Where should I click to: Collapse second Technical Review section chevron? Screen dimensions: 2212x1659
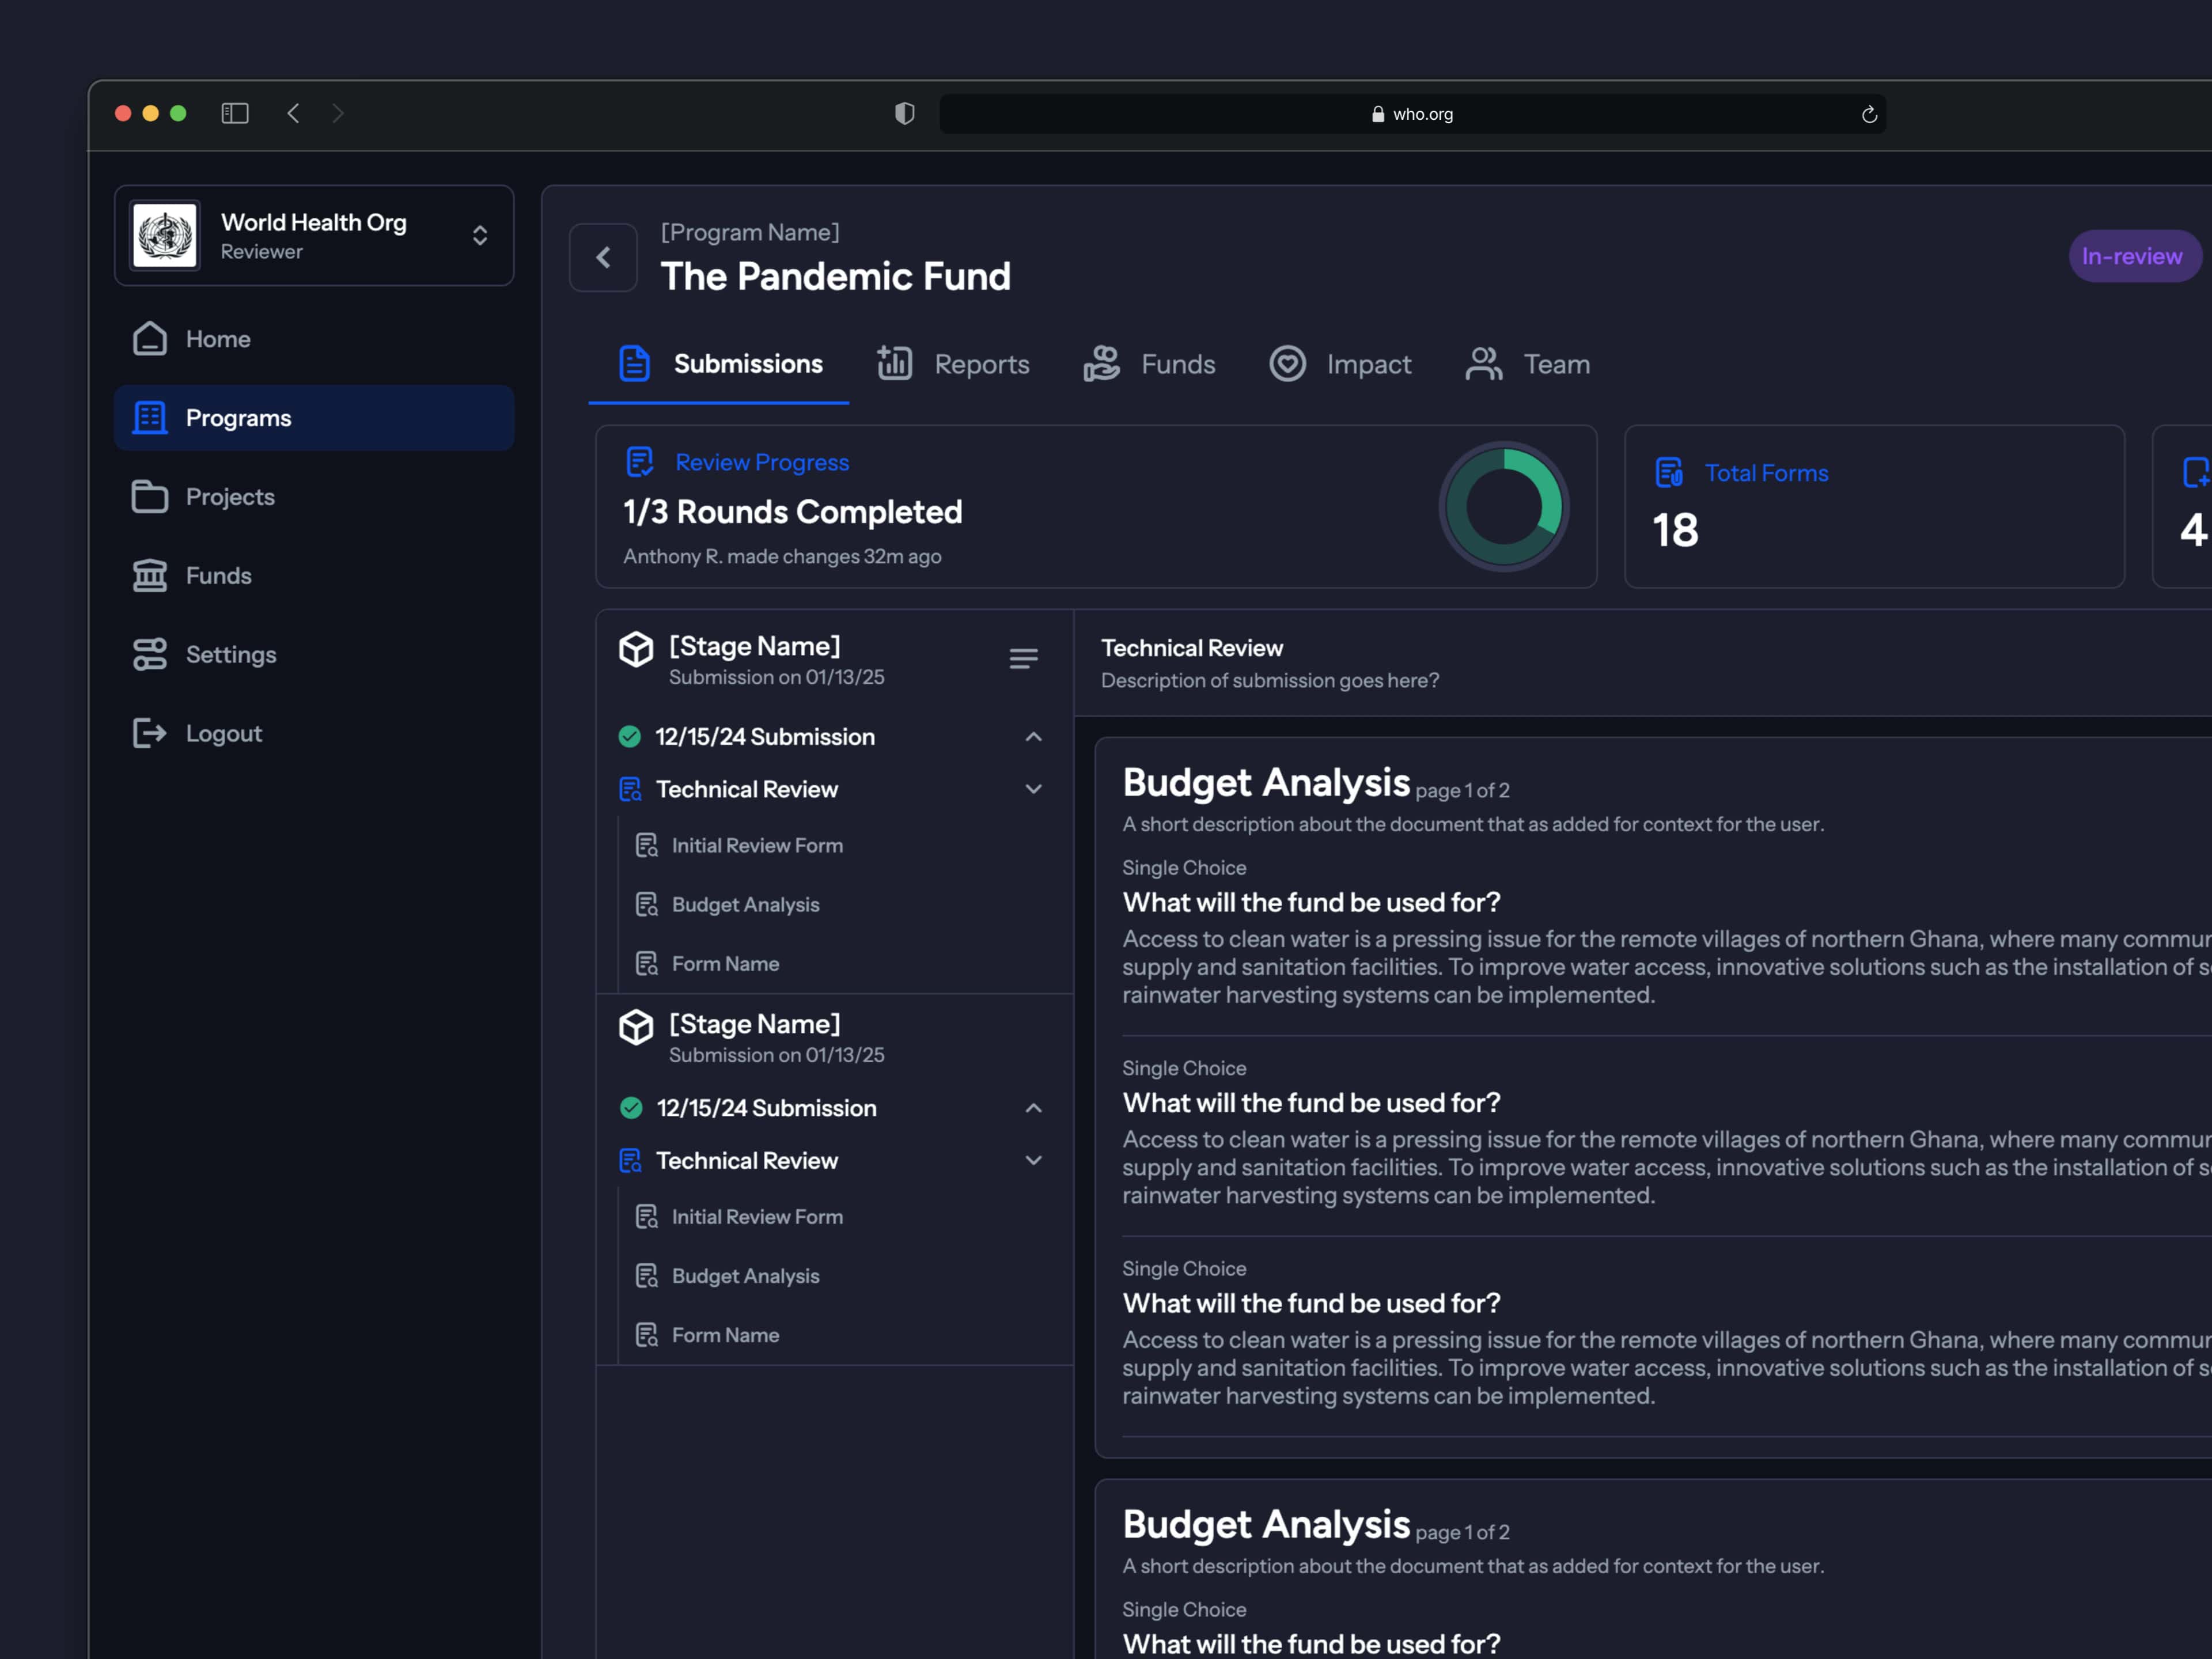click(x=1034, y=1161)
